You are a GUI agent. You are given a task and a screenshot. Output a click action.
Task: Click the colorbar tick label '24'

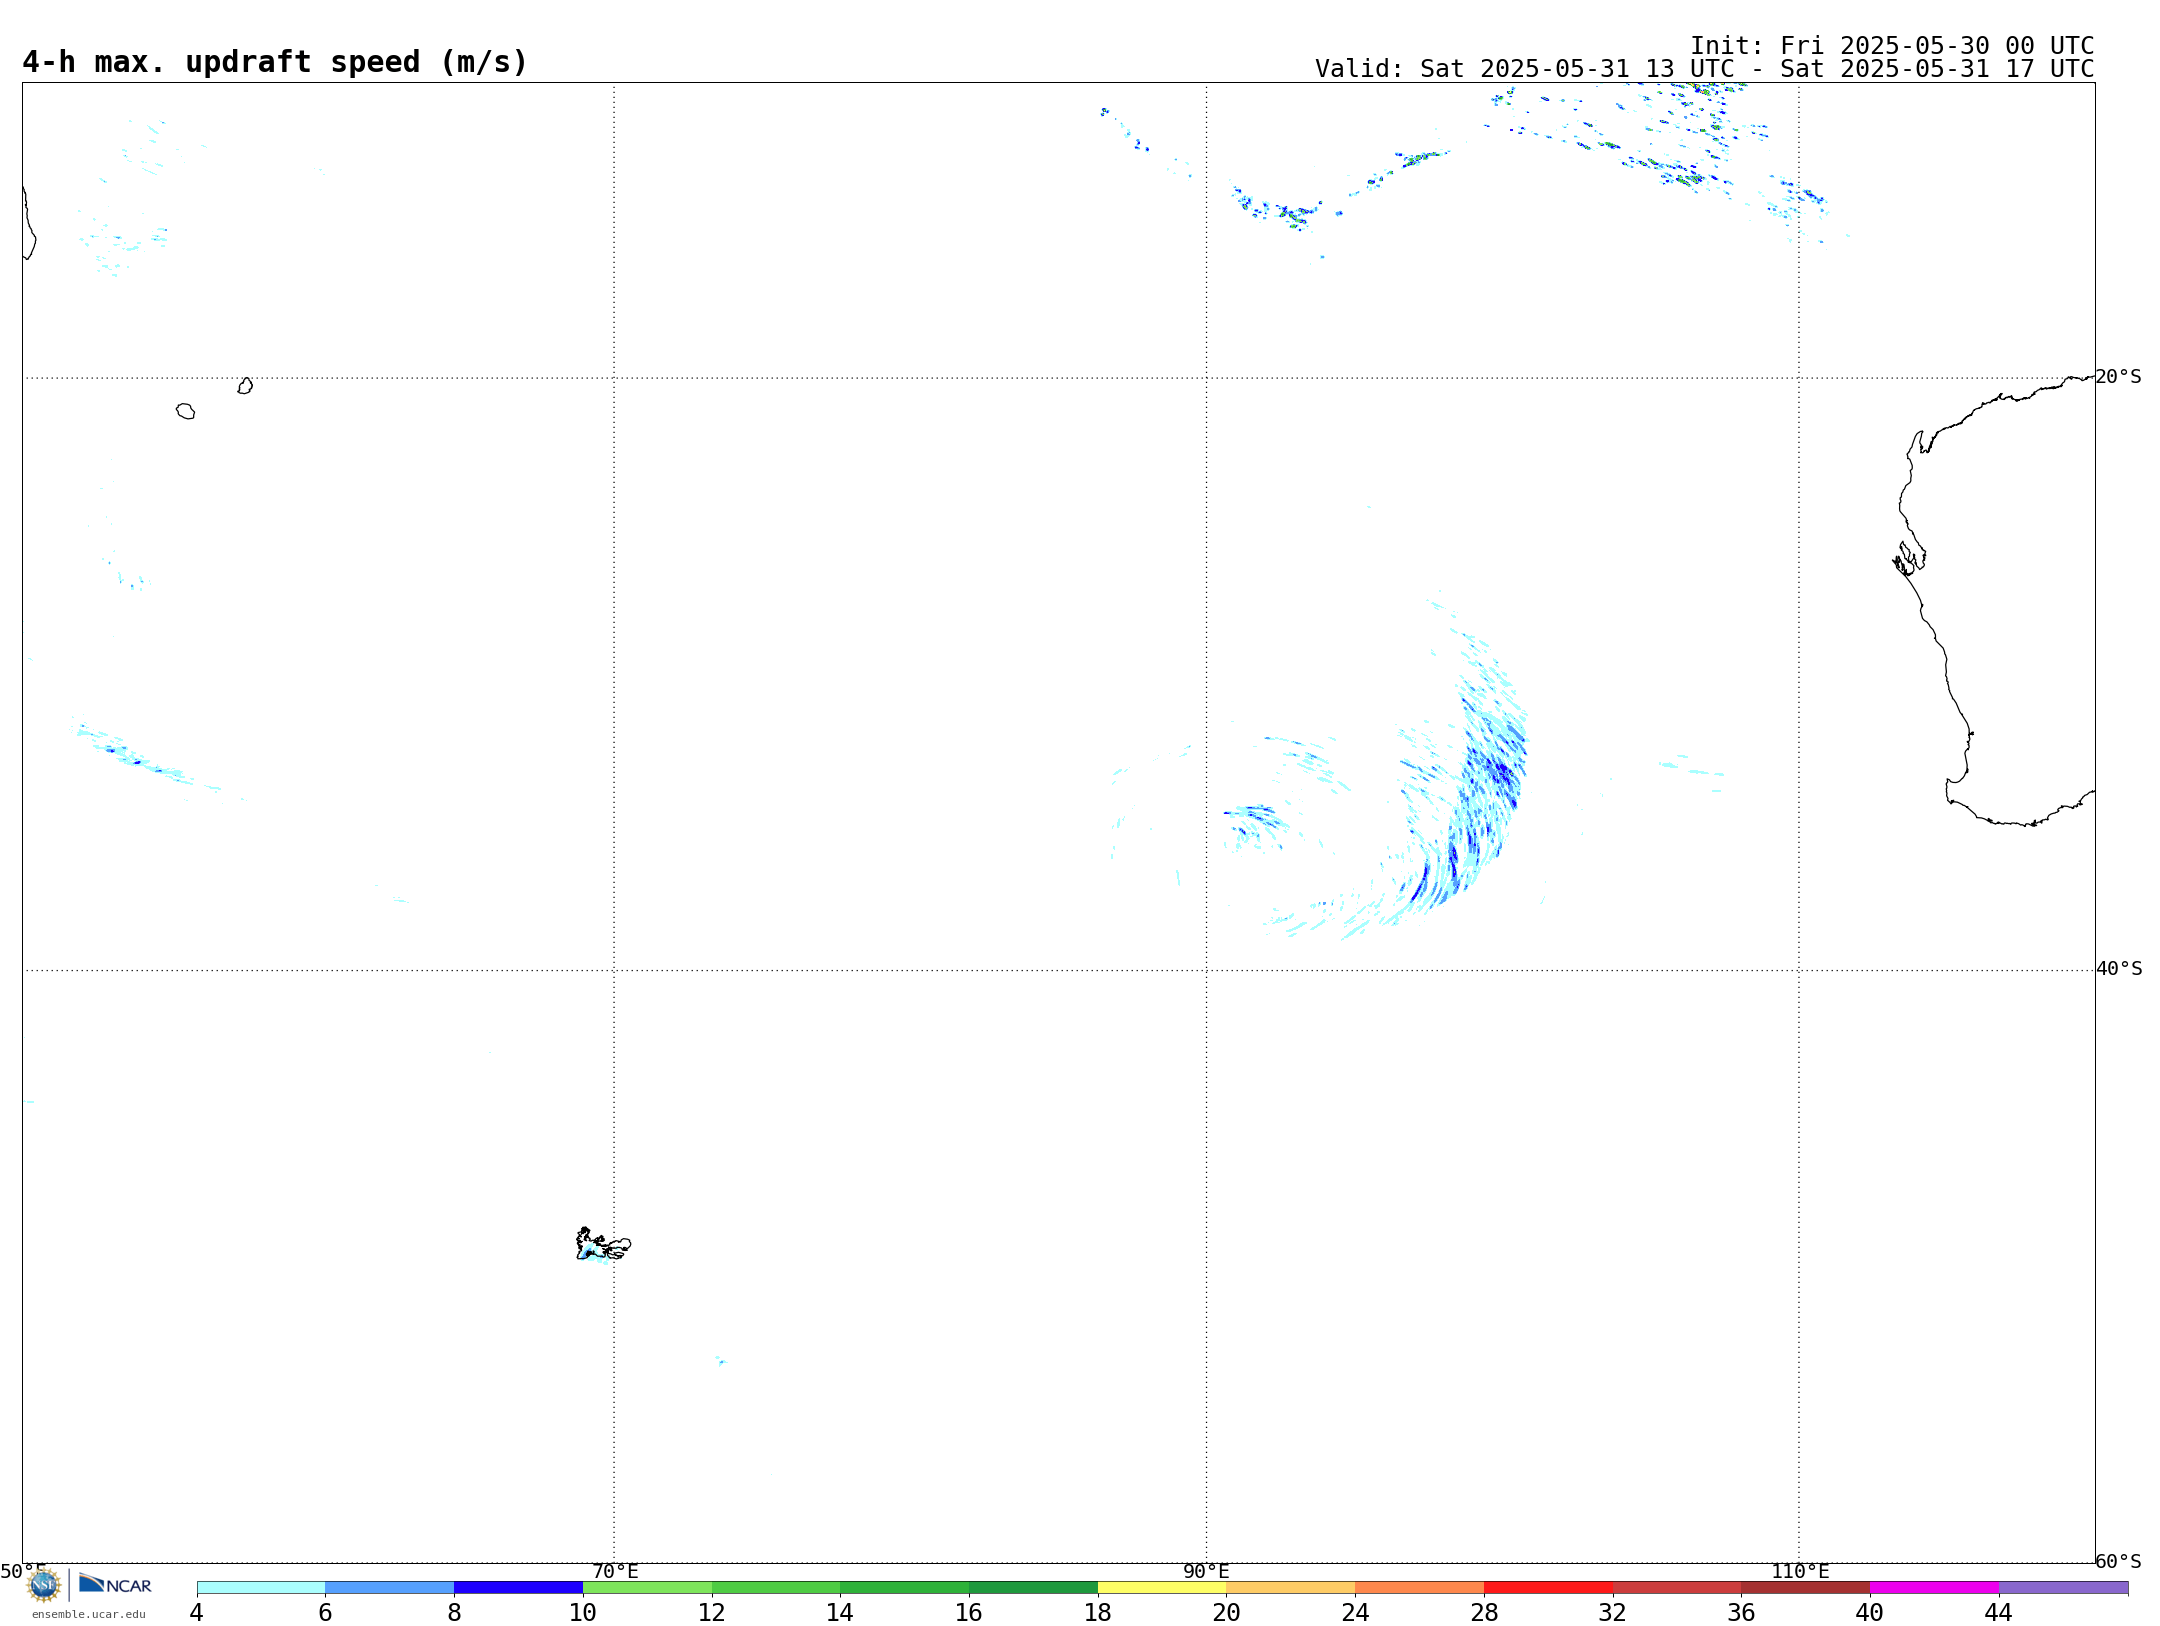[1355, 1612]
